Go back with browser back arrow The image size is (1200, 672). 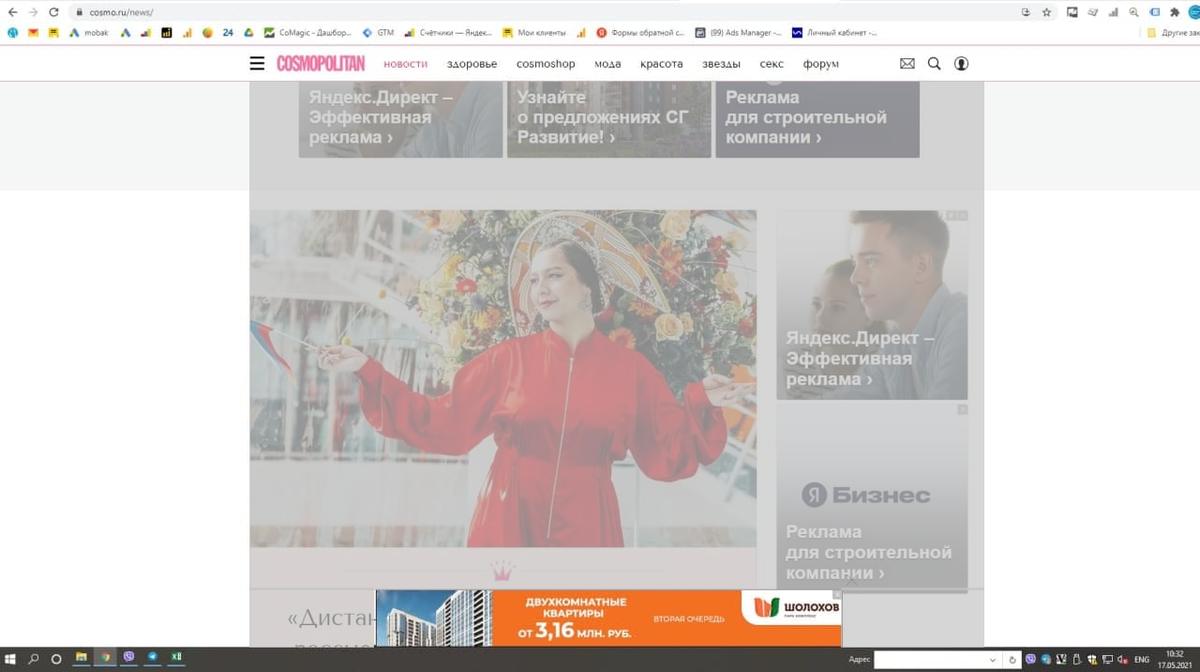[13, 12]
